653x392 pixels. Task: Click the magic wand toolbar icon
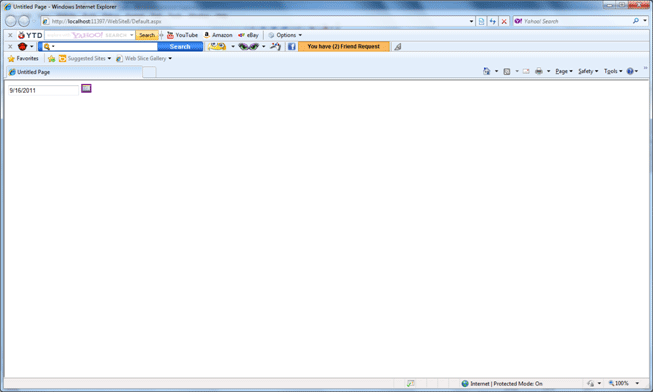click(x=275, y=46)
